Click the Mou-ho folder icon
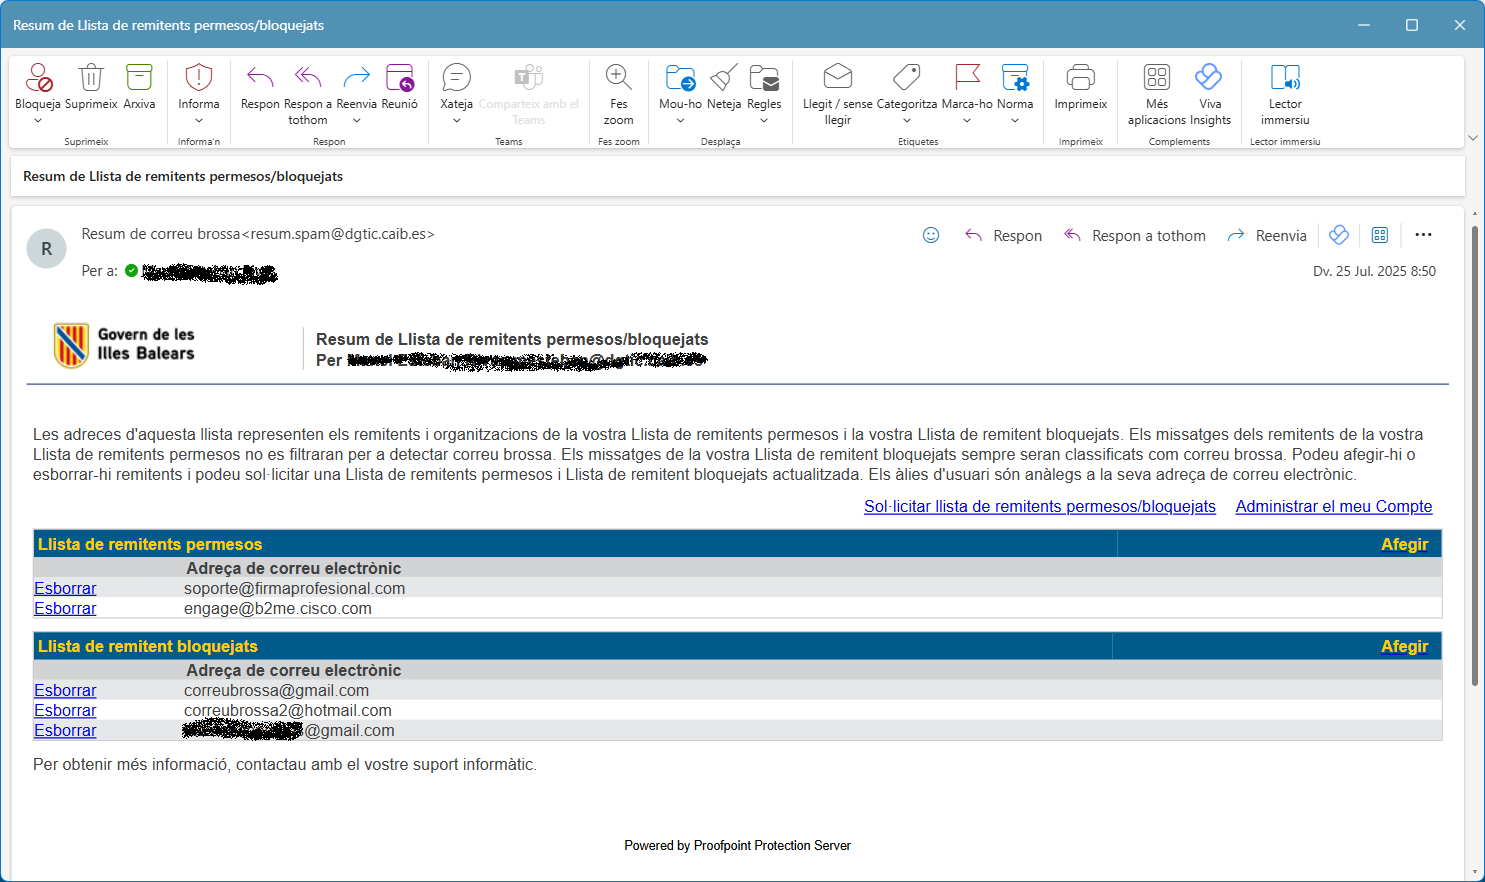Image resolution: width=1485 pixels, height=882 pixels. pos(680,78)
